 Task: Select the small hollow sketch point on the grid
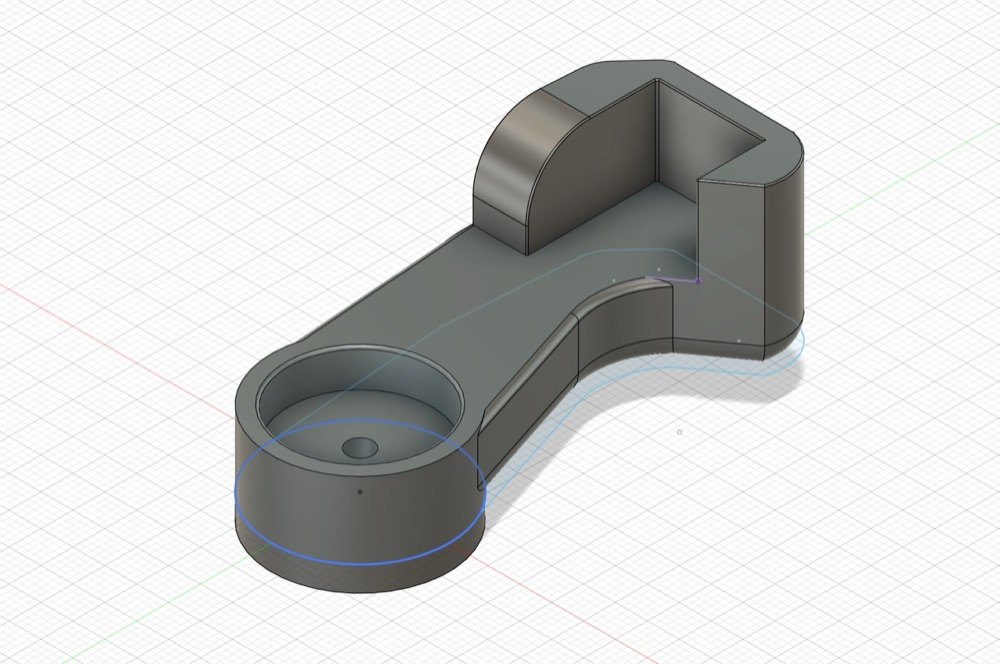tap(679, 432)
